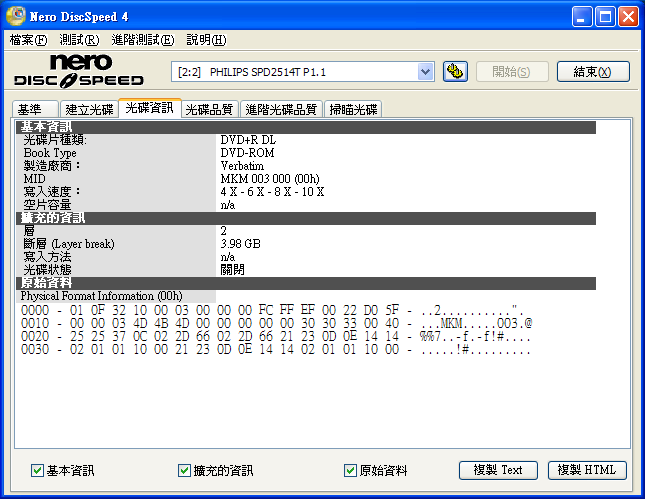
Task: Toggle the 原始資料 checkbox
Action: [x=350, y=470]
